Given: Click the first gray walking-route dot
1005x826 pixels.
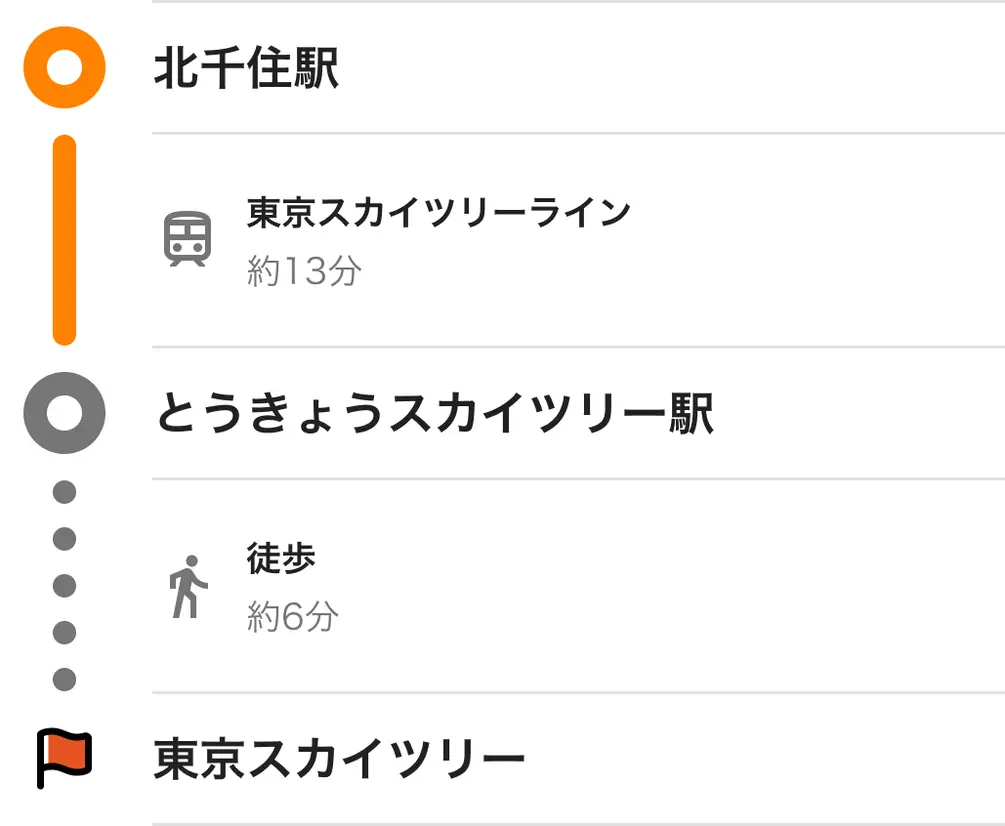Looking at the screenshot, I should click(64, 492).
